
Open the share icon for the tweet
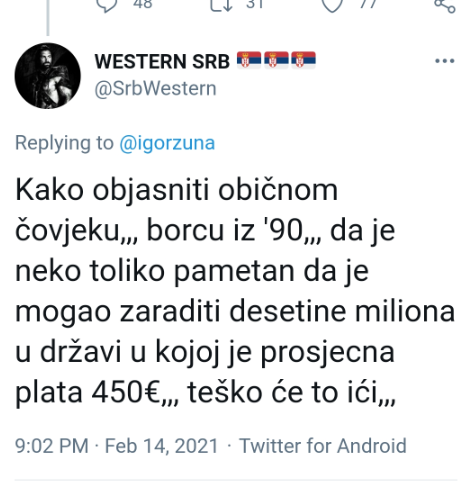pos(445,5)
